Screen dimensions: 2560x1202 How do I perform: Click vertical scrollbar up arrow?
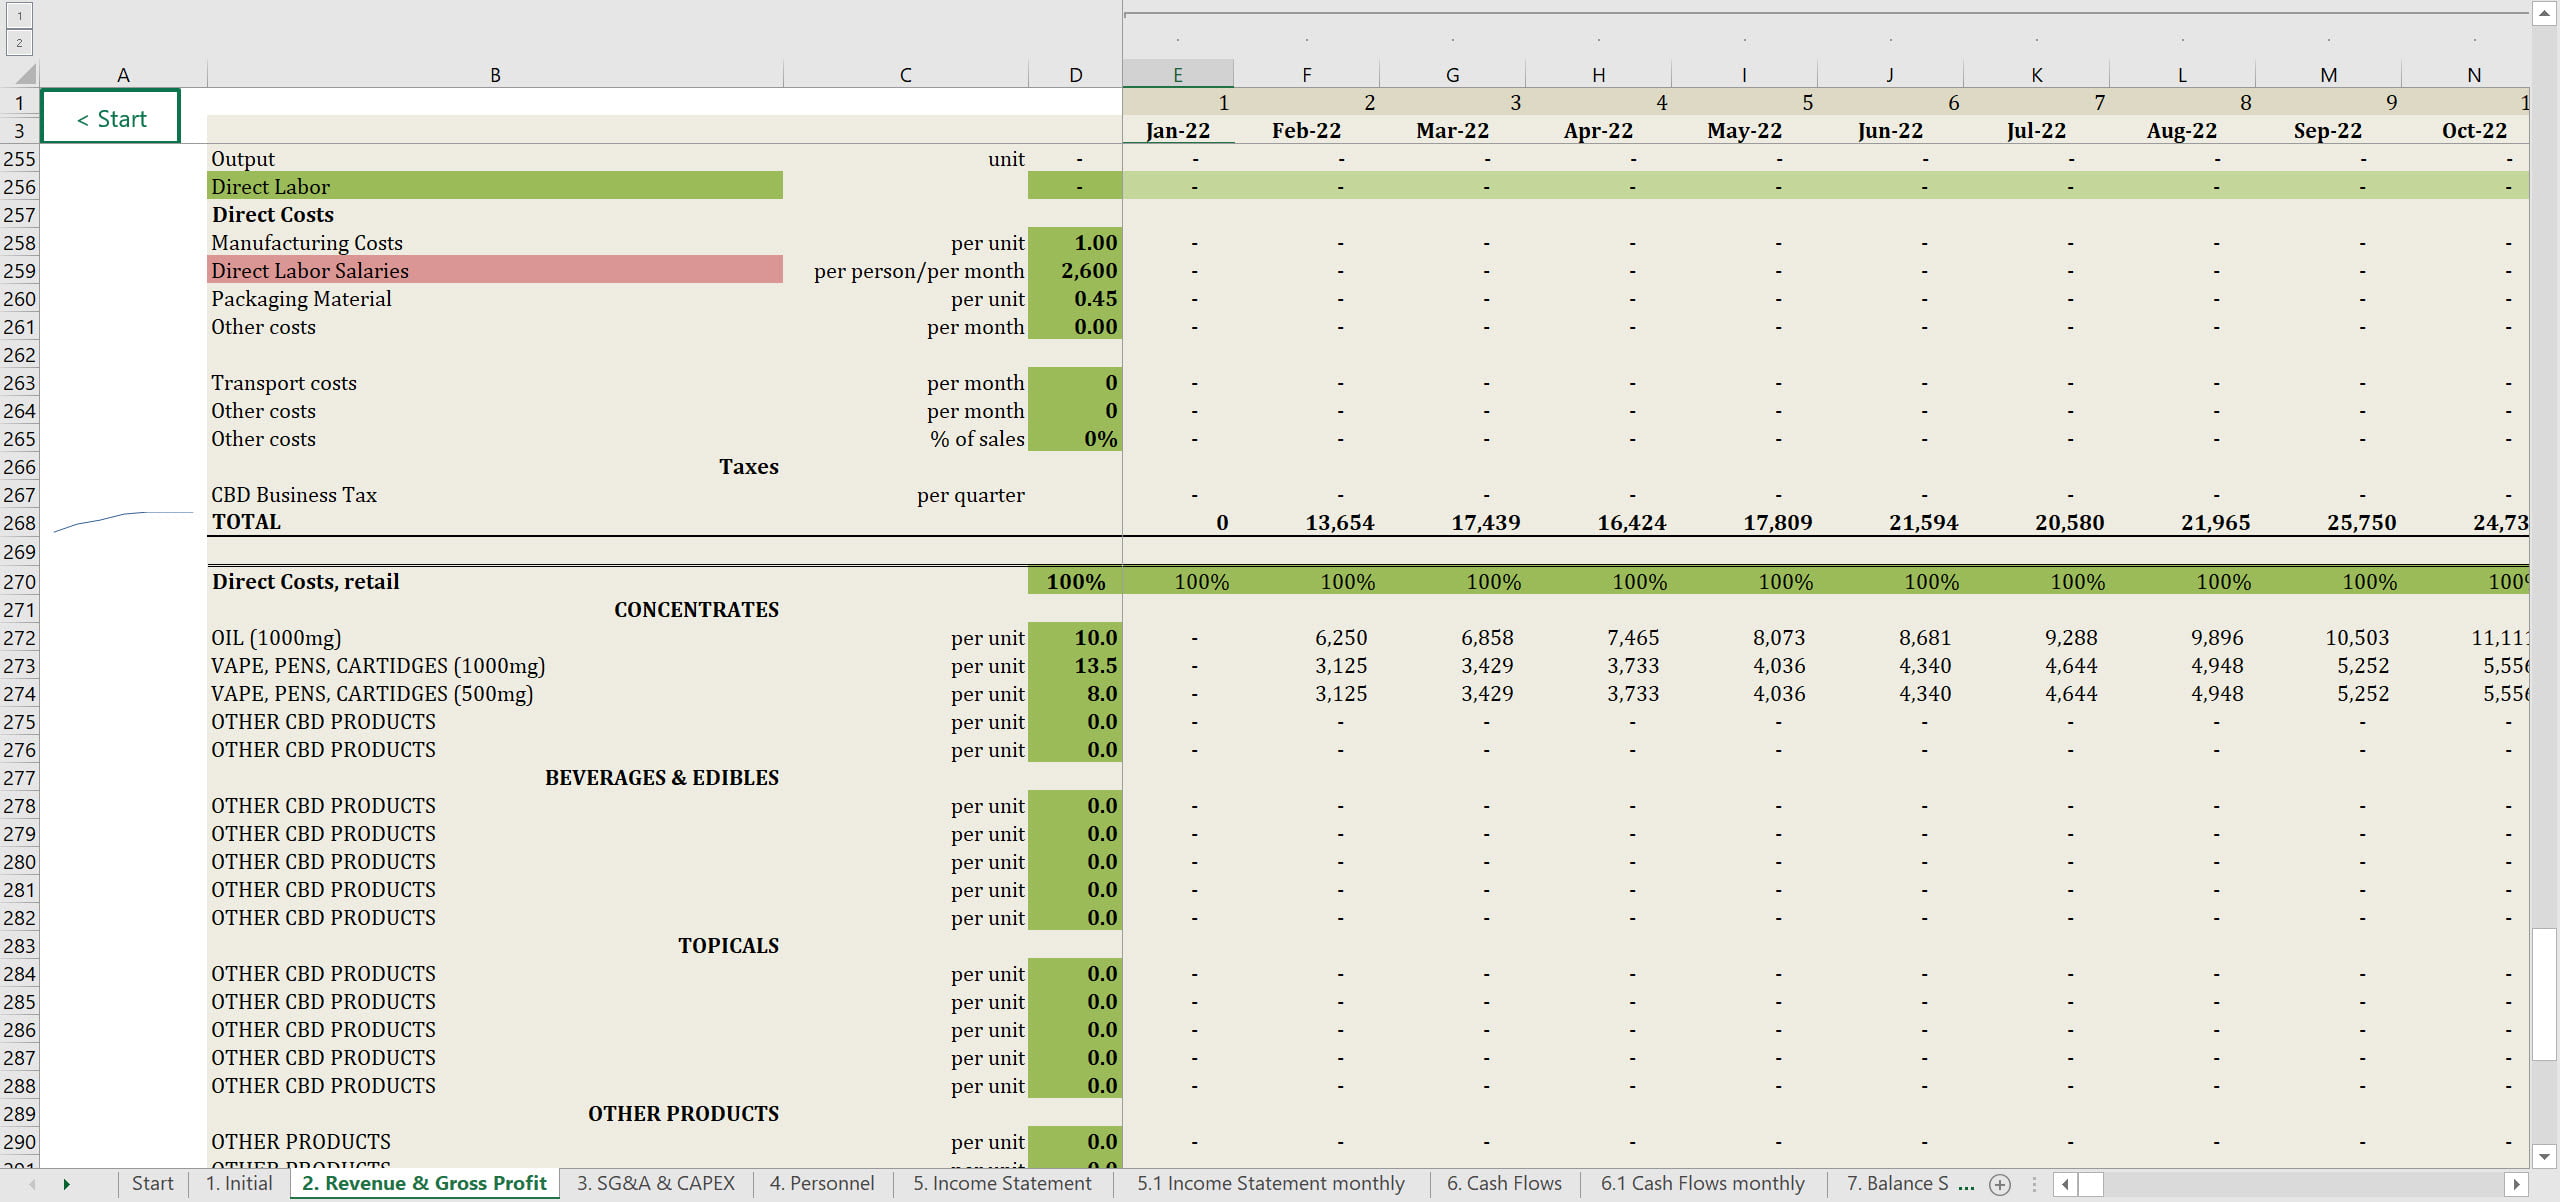2545,13
